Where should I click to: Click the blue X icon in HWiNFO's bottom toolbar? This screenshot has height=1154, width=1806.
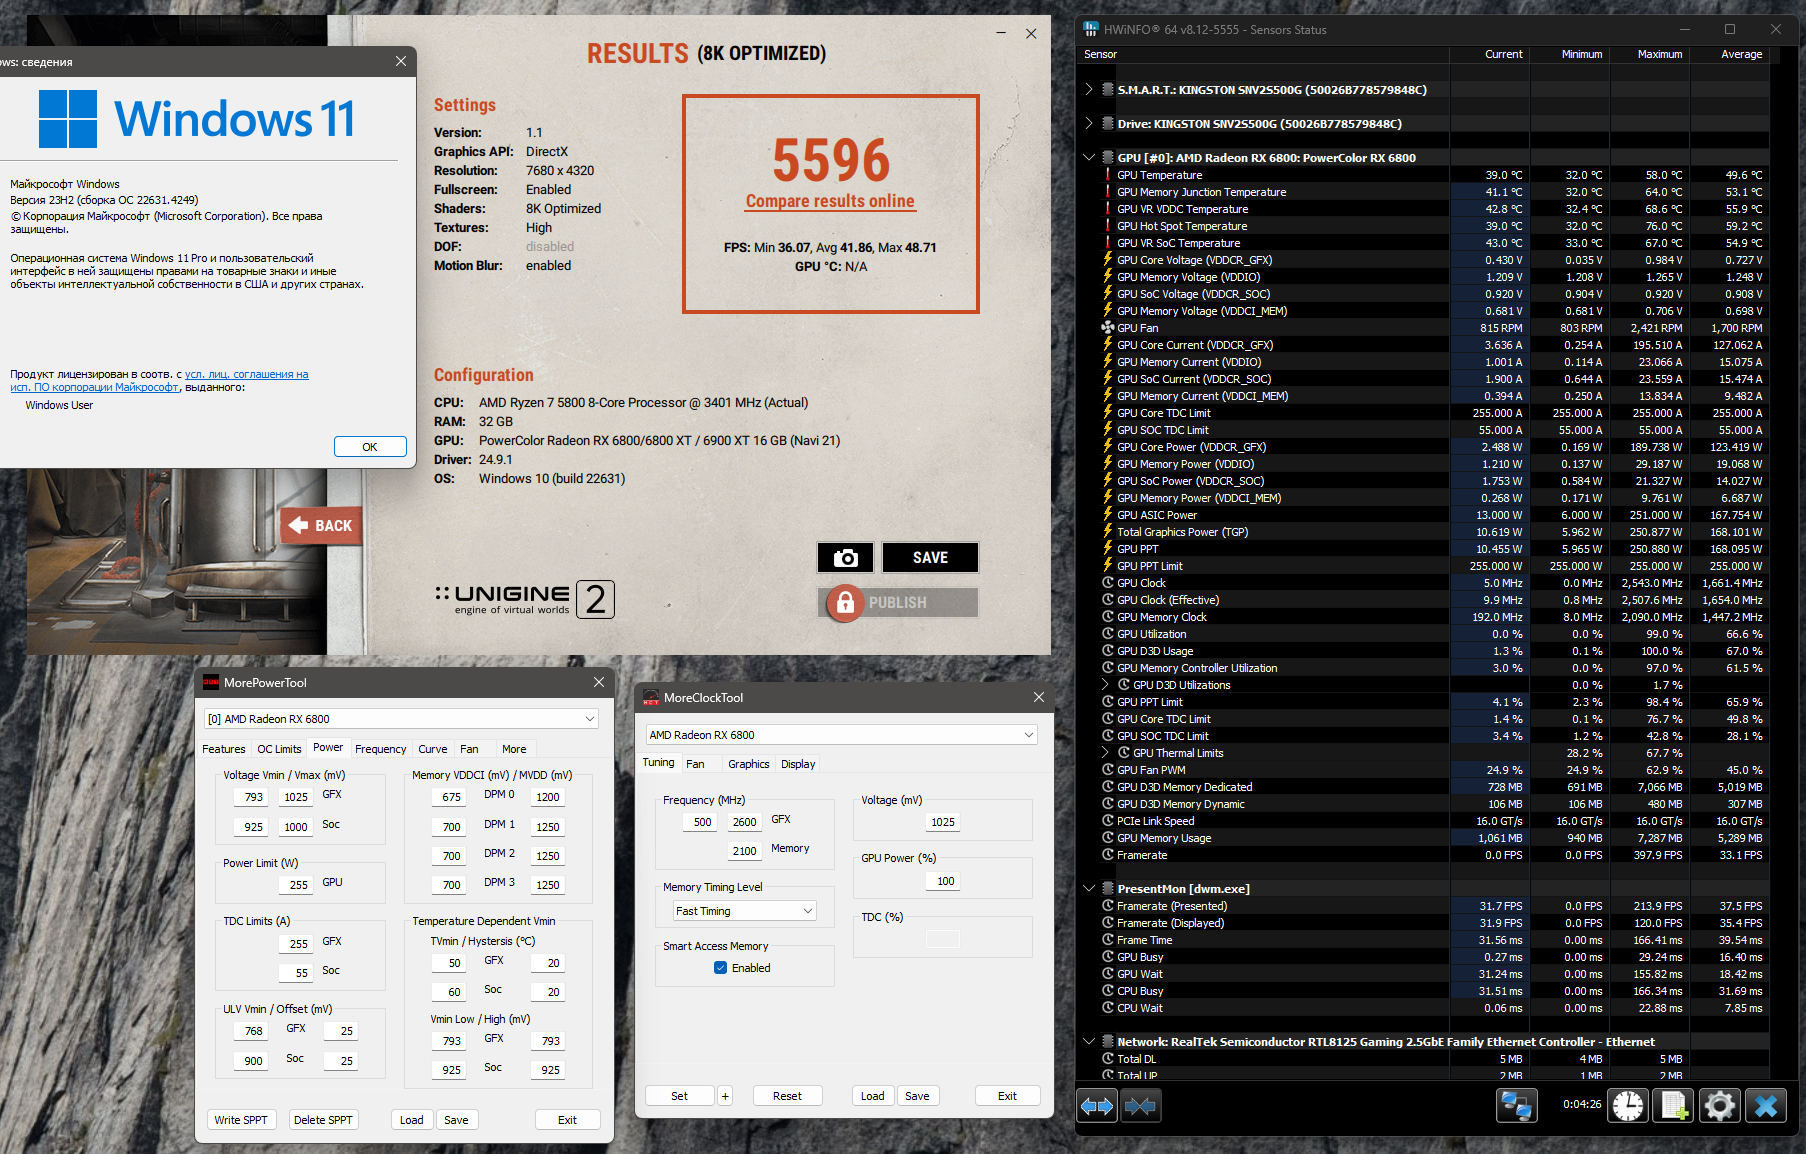click(1766, 1106)
